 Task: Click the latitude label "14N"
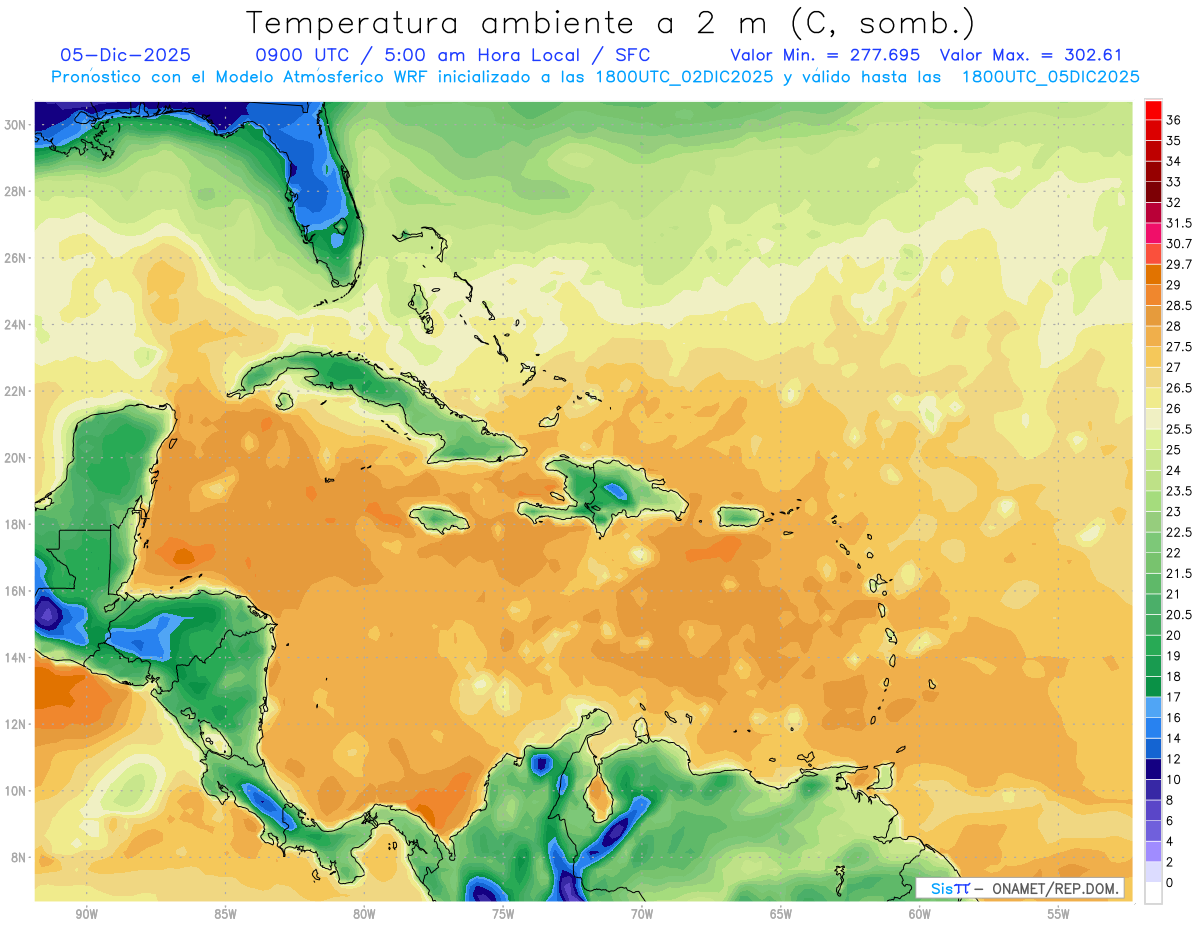(x=17, y=658)
